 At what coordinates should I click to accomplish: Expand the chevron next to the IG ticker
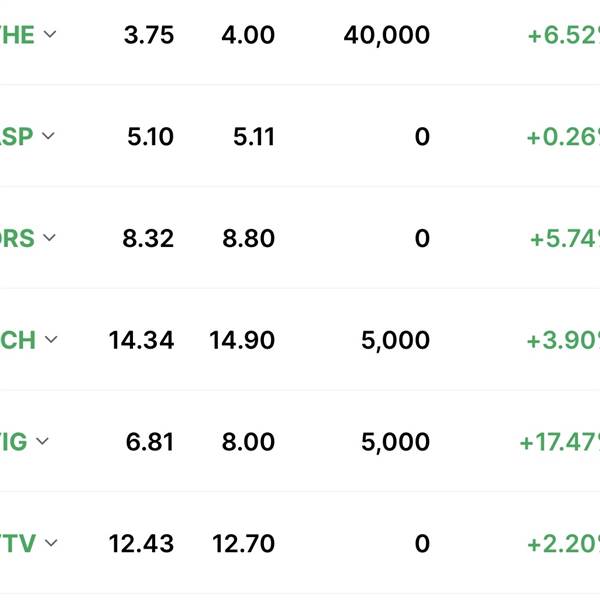coord(42,441)
